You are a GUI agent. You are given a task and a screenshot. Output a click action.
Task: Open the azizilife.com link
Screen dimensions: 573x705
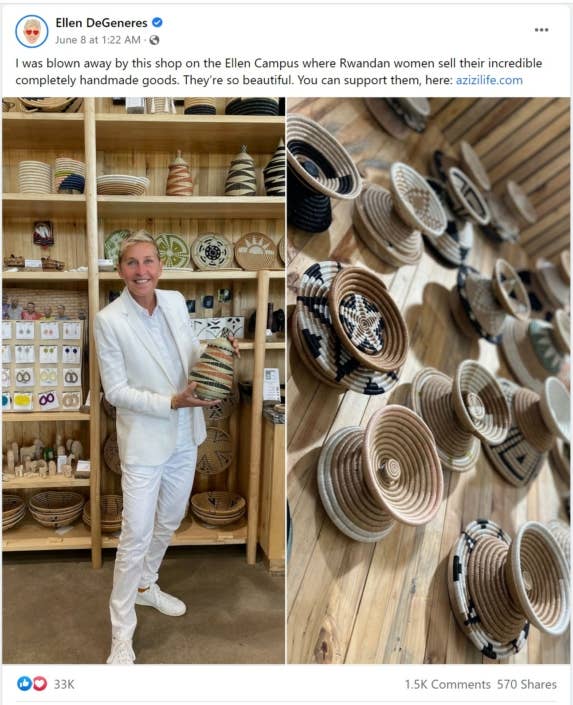click(489, 80)
